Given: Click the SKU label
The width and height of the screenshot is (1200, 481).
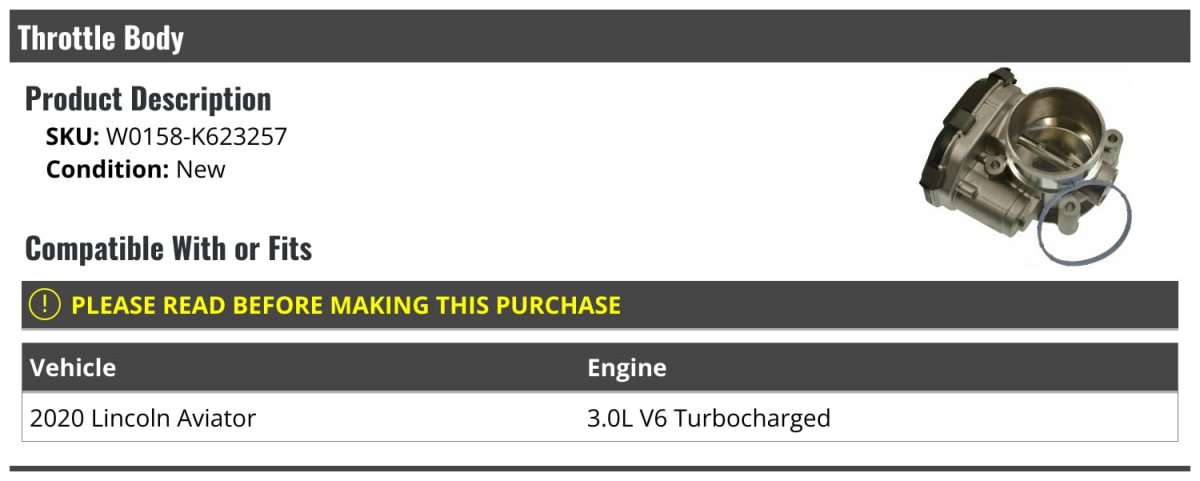Looking at the screenshot, I should tap(73, 137).
